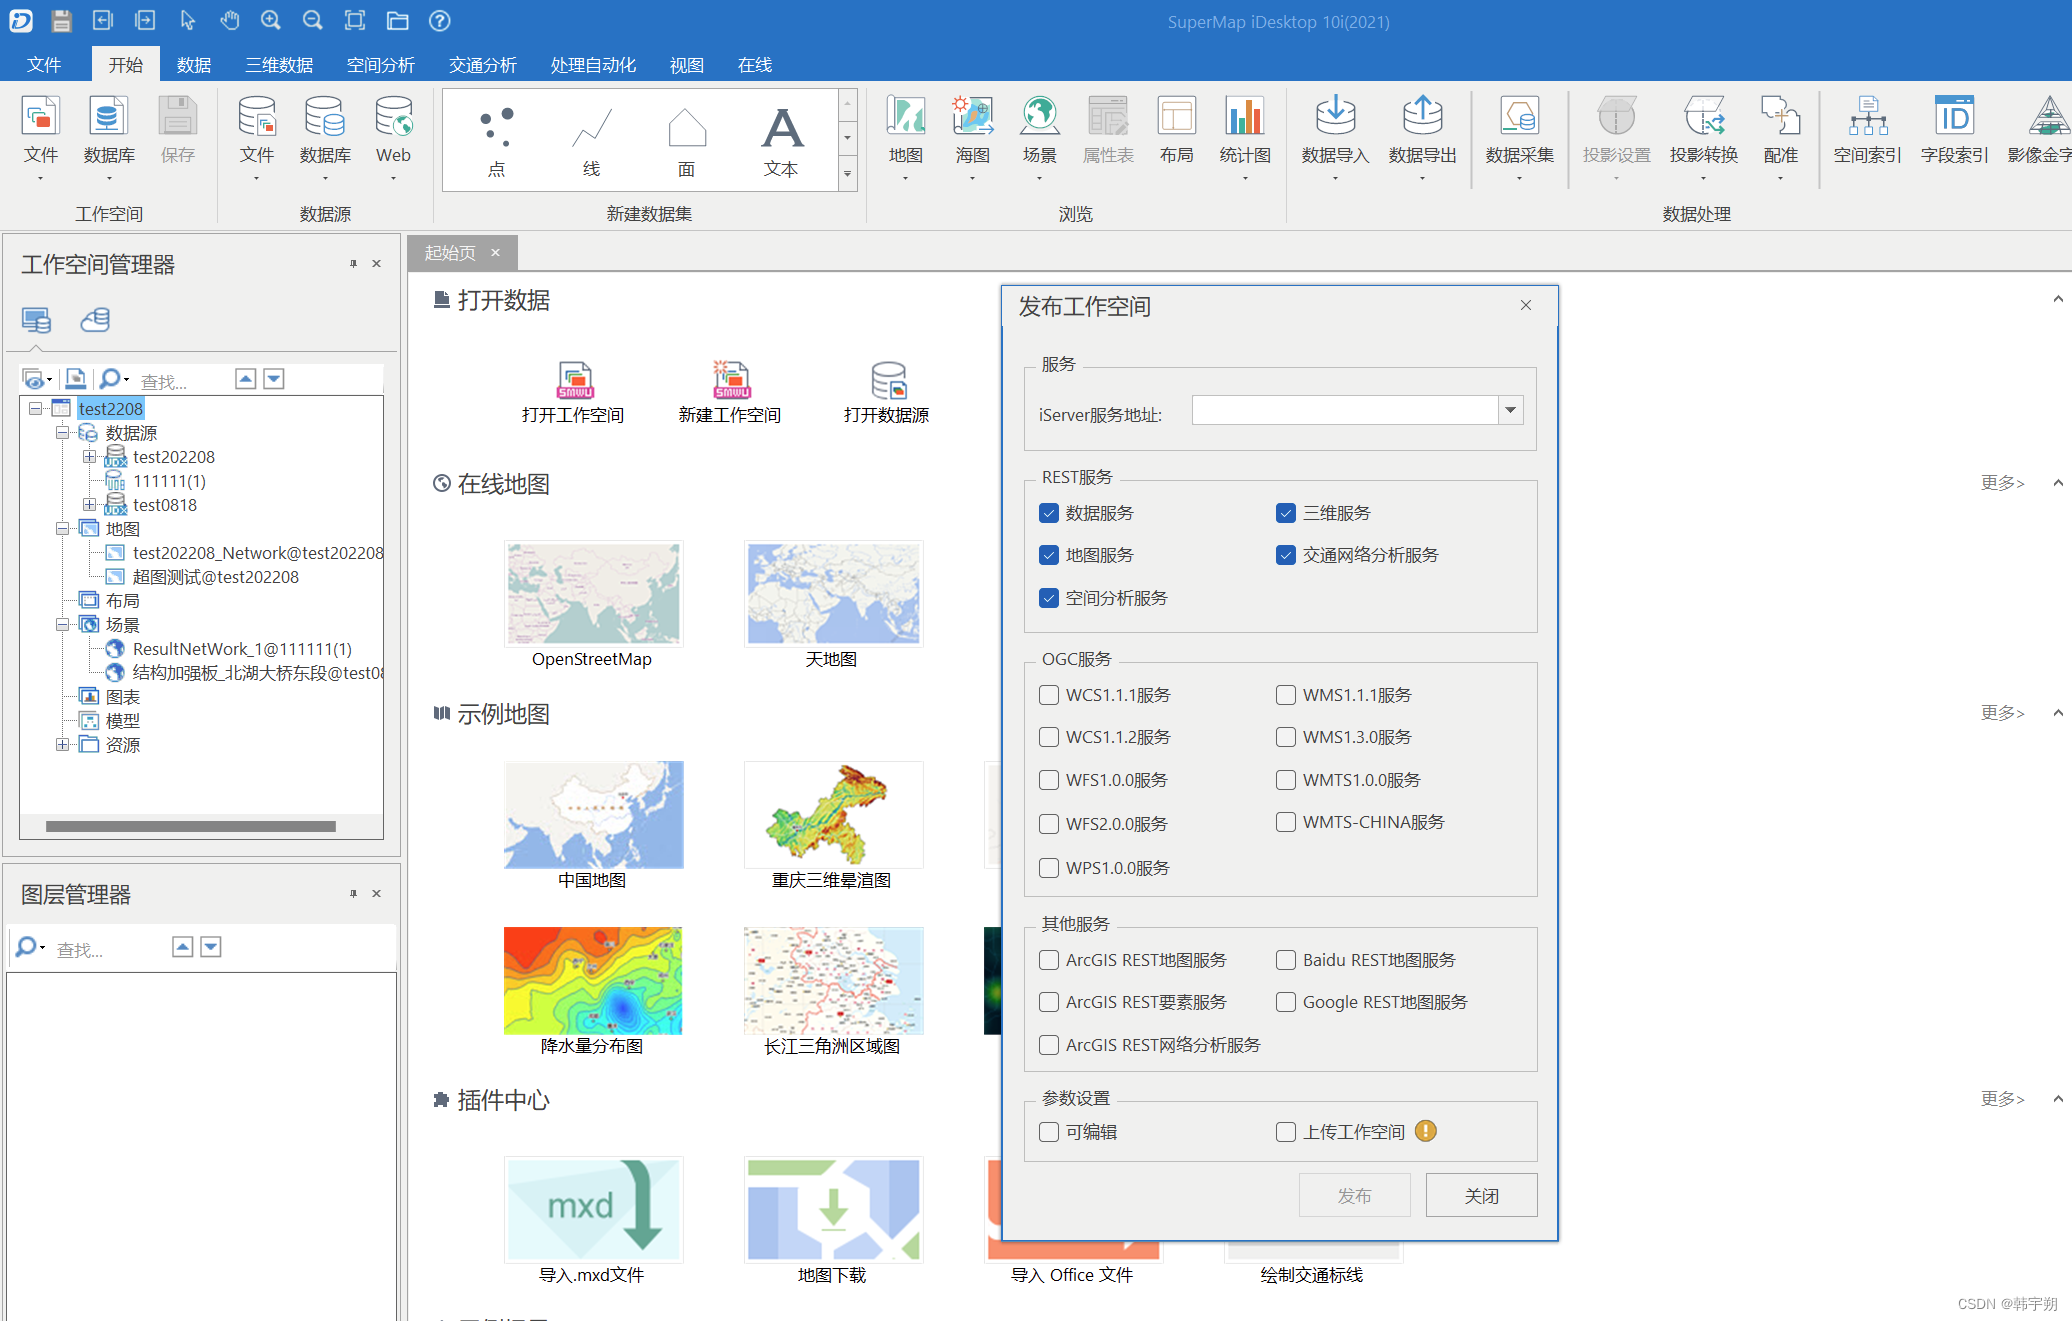Click the Spatial Index (空间索引) icon
This screenshot has width=2072, height=1321.
coord(1868,130)
